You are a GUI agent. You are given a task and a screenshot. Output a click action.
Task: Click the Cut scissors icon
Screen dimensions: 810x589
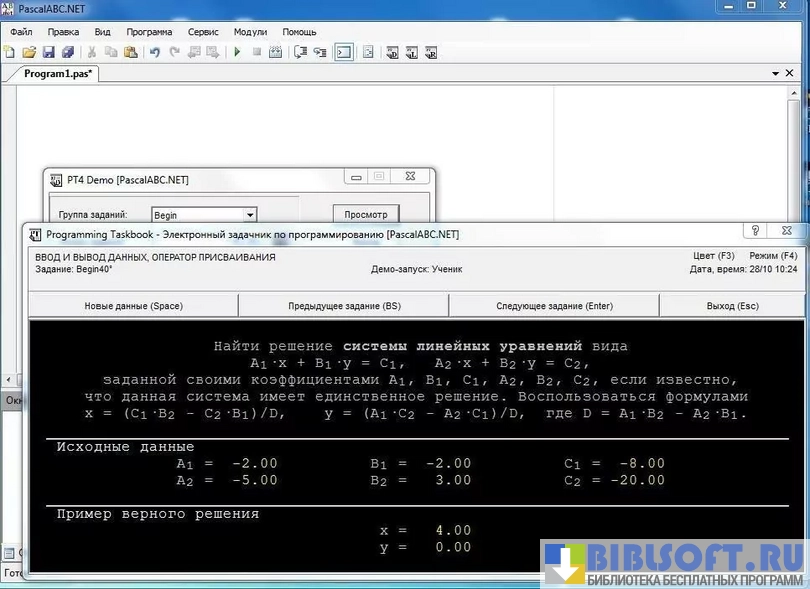click(x=92, y=52)
